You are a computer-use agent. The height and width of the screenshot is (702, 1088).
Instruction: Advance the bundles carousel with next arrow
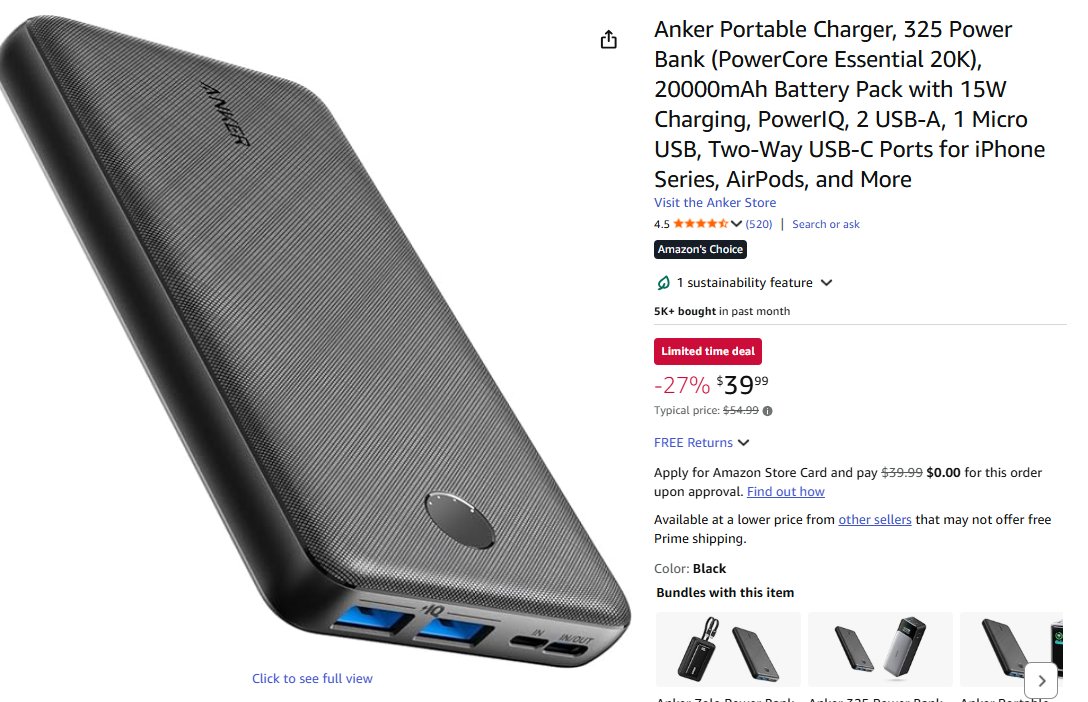click(1041, 680)
